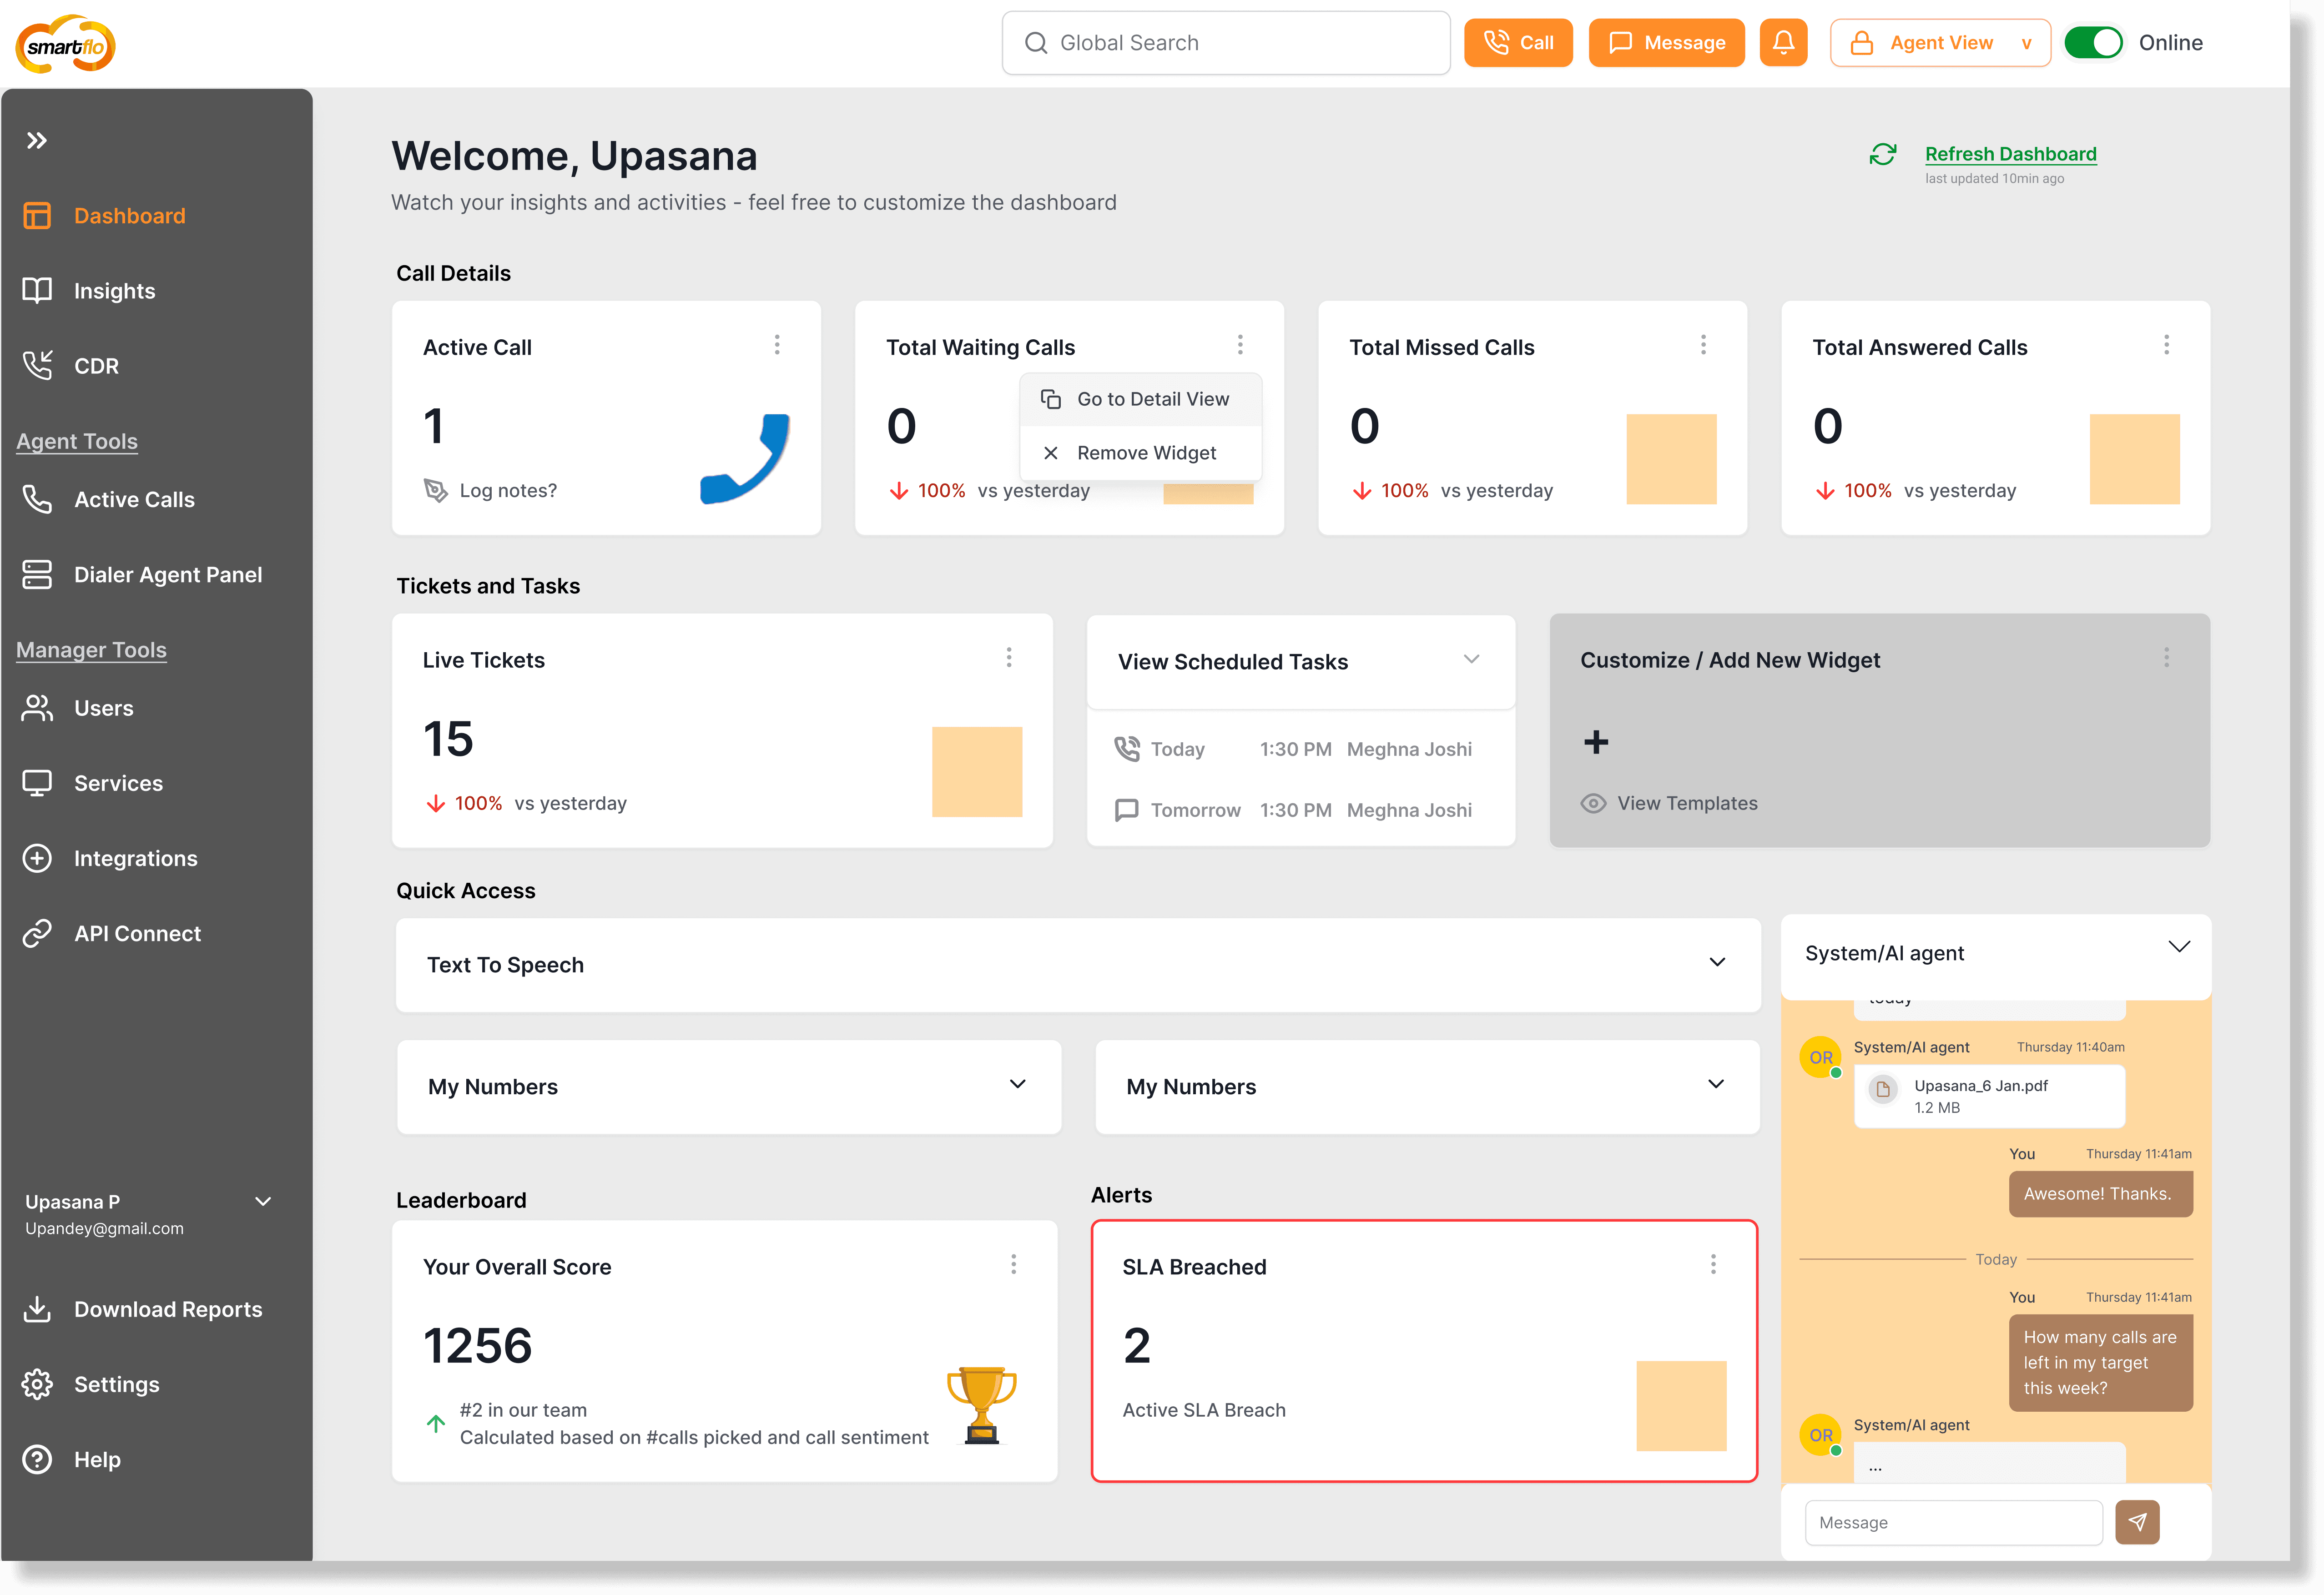Click Log notes tag icon
2324x1595 pixels.
436,490
